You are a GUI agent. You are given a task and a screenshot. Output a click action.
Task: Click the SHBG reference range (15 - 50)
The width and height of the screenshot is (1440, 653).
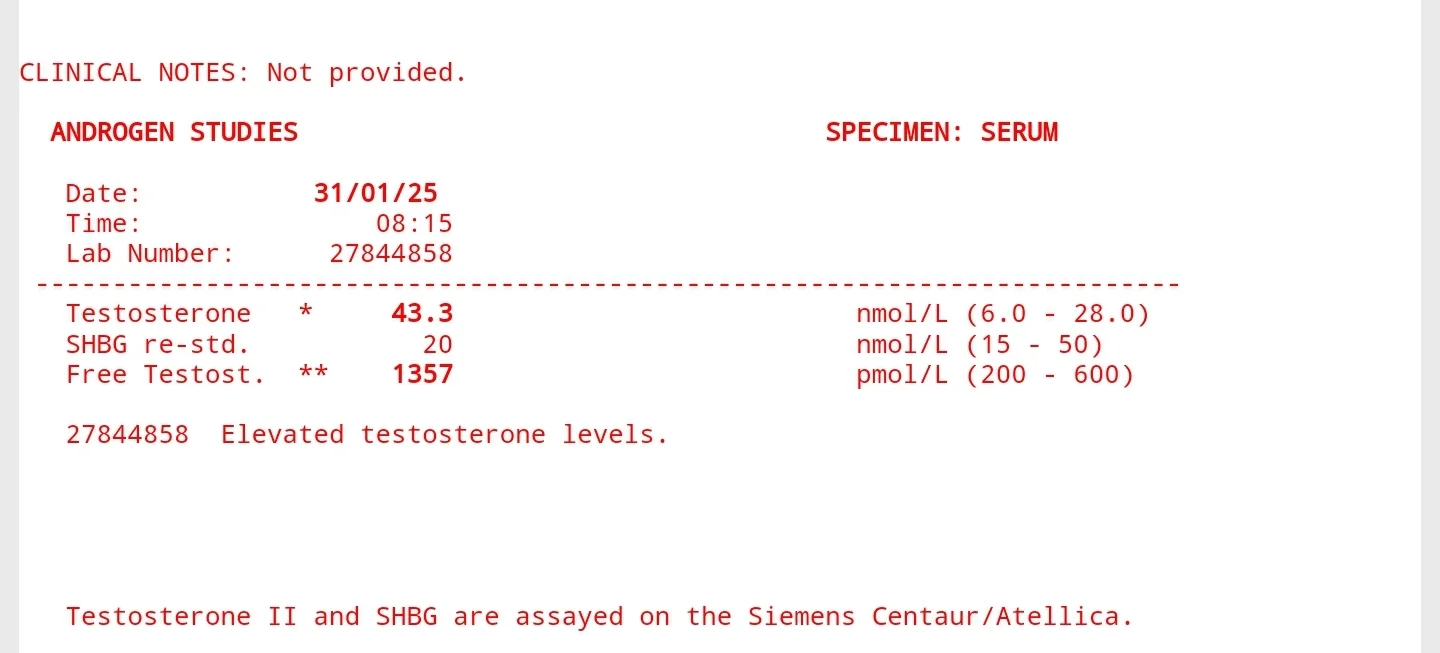[x=1034, y=345]
